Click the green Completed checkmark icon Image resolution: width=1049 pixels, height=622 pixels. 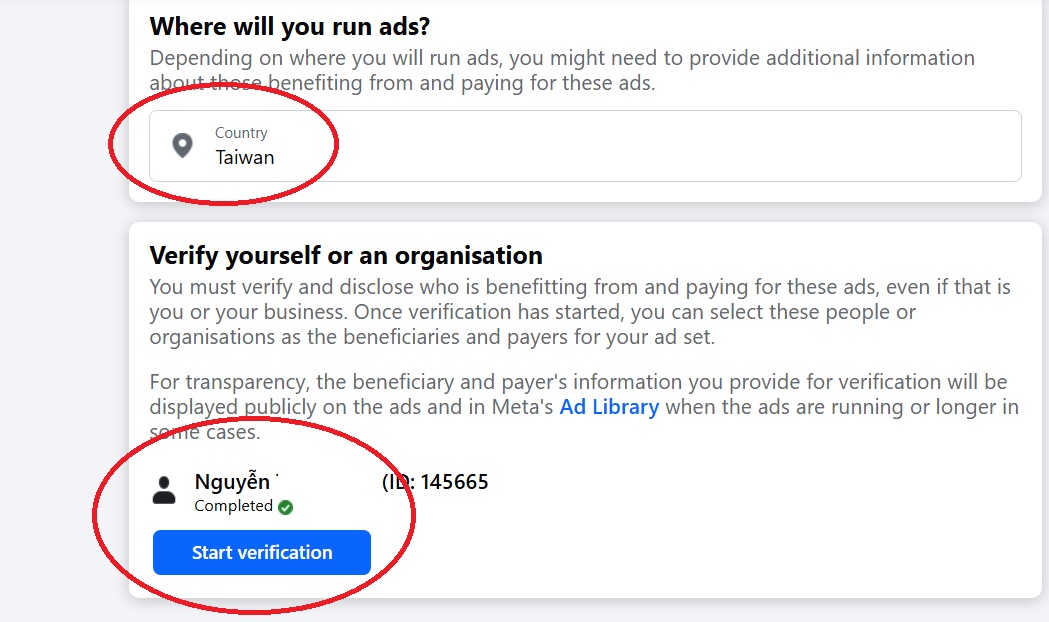(x=285, y=507)
